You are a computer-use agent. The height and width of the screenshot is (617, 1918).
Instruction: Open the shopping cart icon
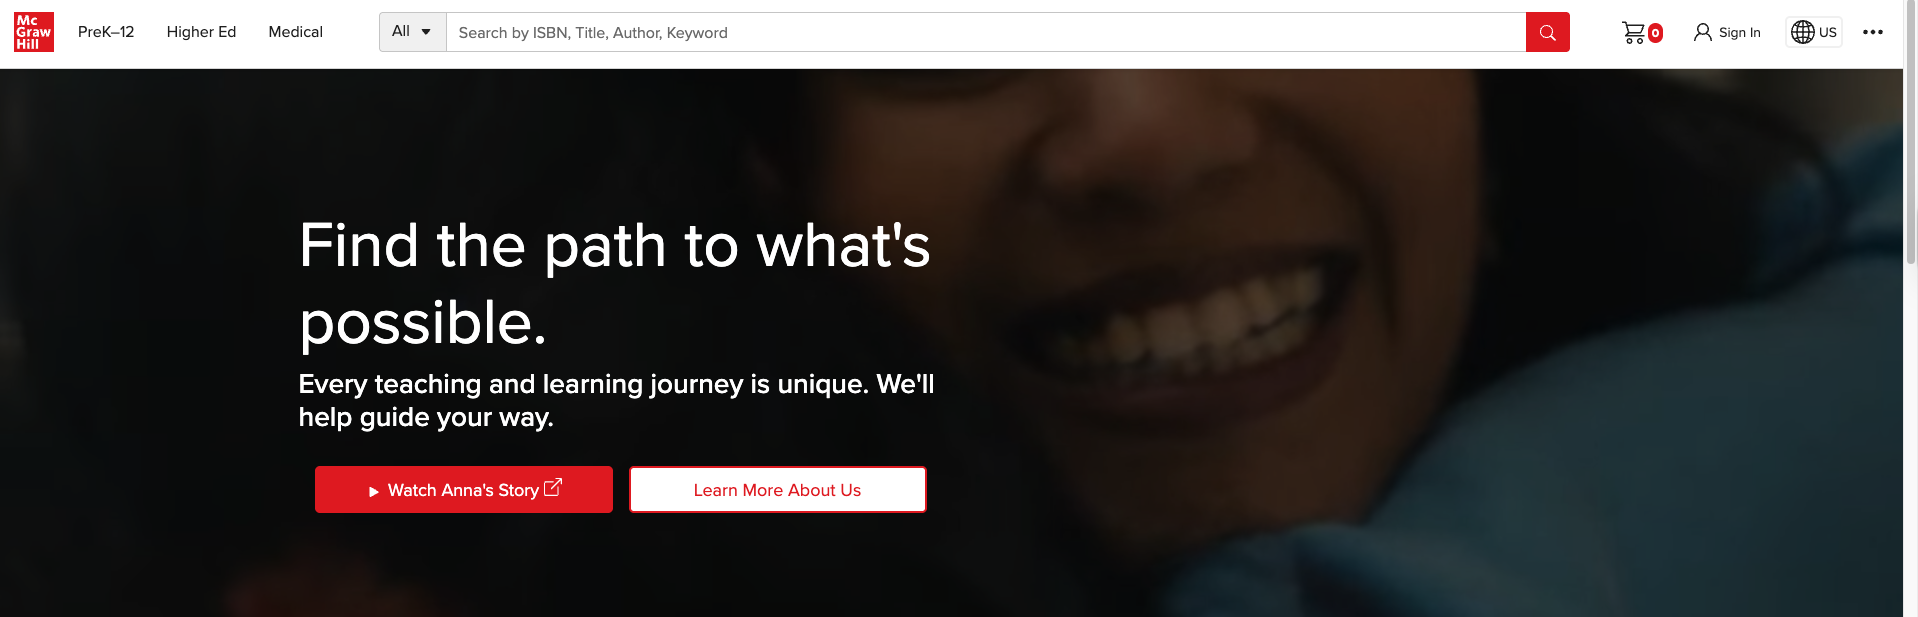click(x=1633, y=32)
